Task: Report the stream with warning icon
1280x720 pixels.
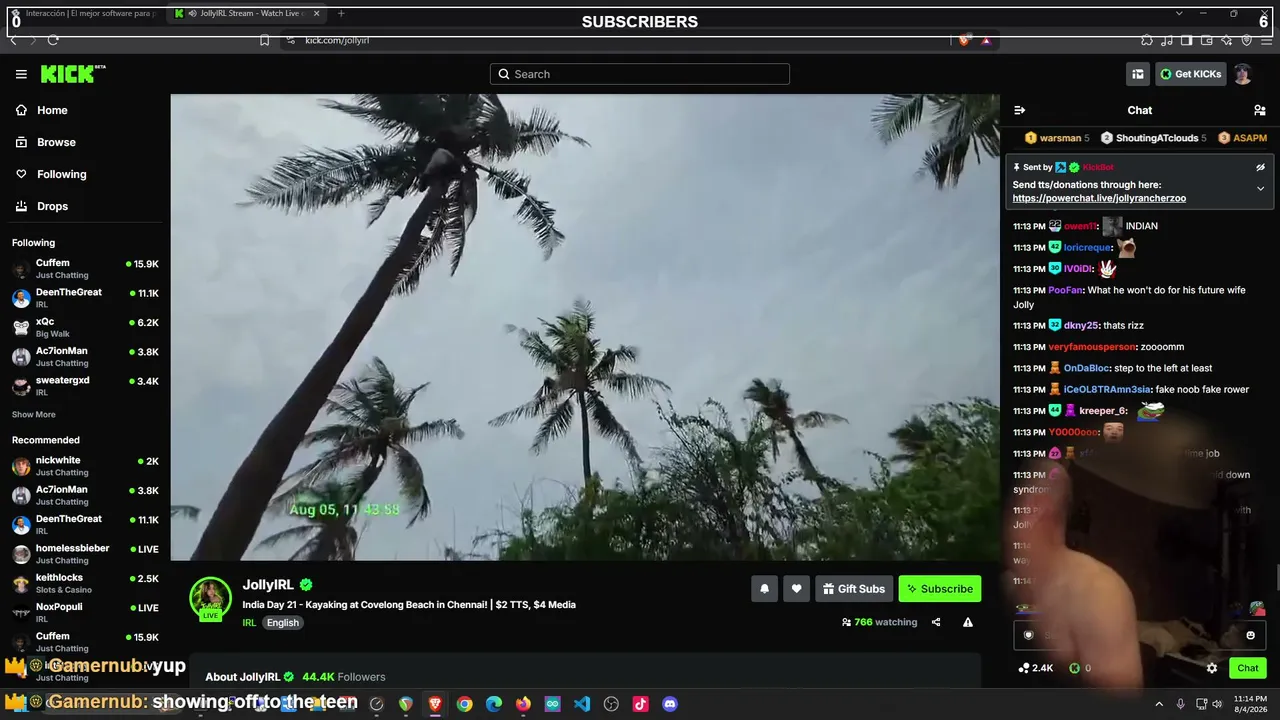Action: [967, 622]
